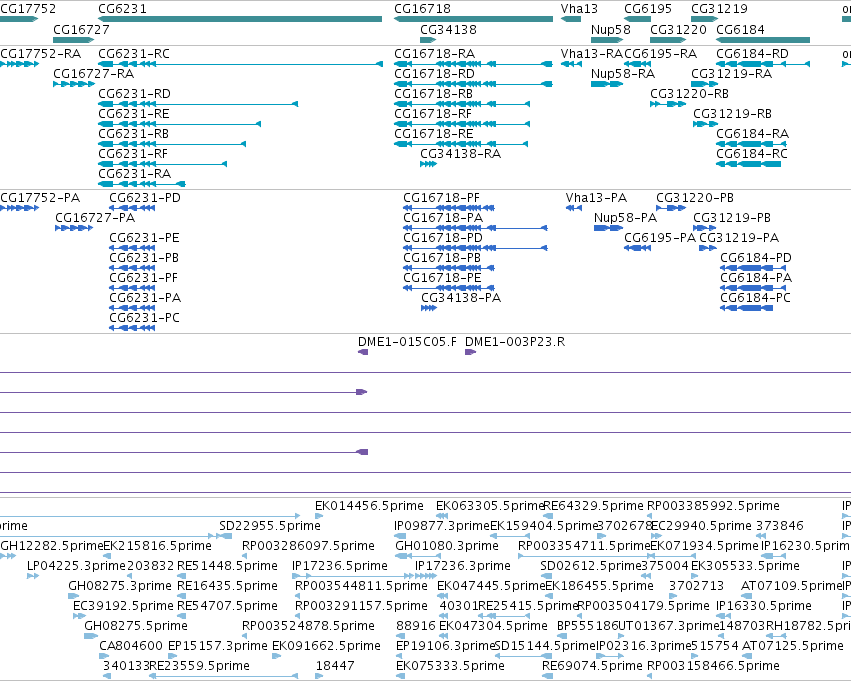851x681 pixels.
Task: Click protein CG6195-PA
Action: pyautogui.click(x=659, y=238)
